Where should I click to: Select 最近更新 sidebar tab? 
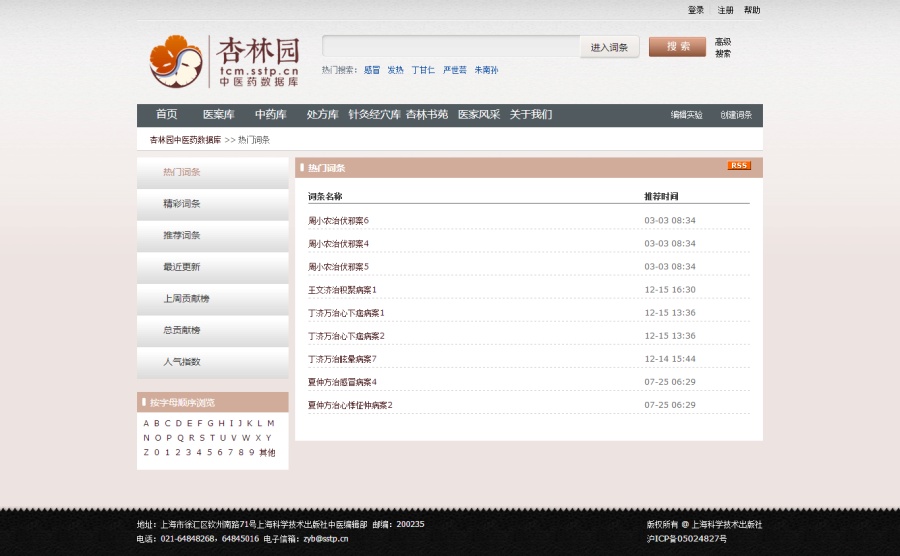point(212,267)
